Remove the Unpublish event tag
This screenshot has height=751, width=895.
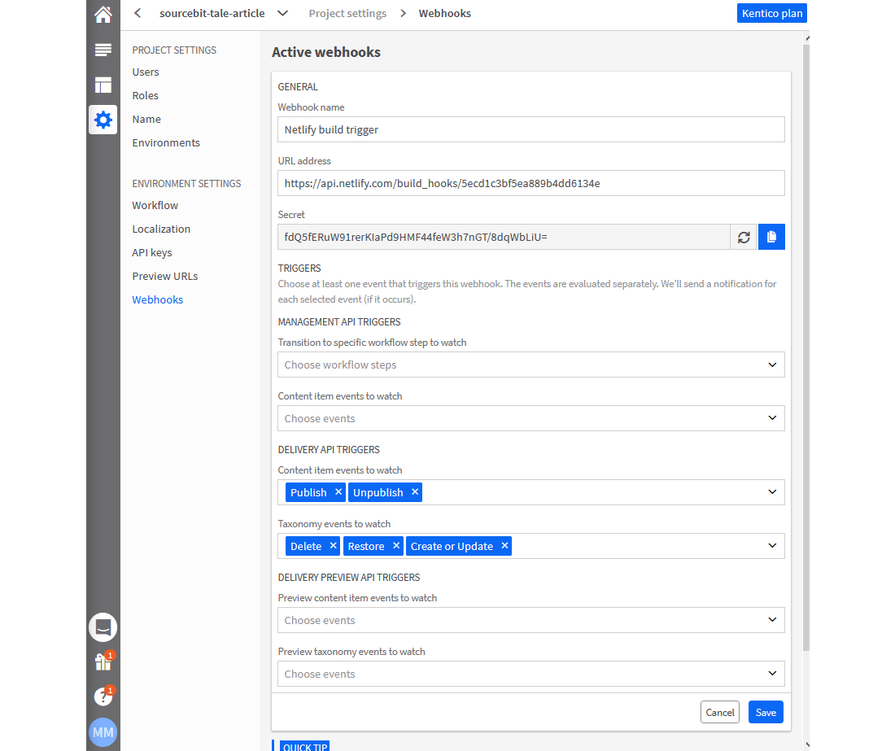point(415,492)
